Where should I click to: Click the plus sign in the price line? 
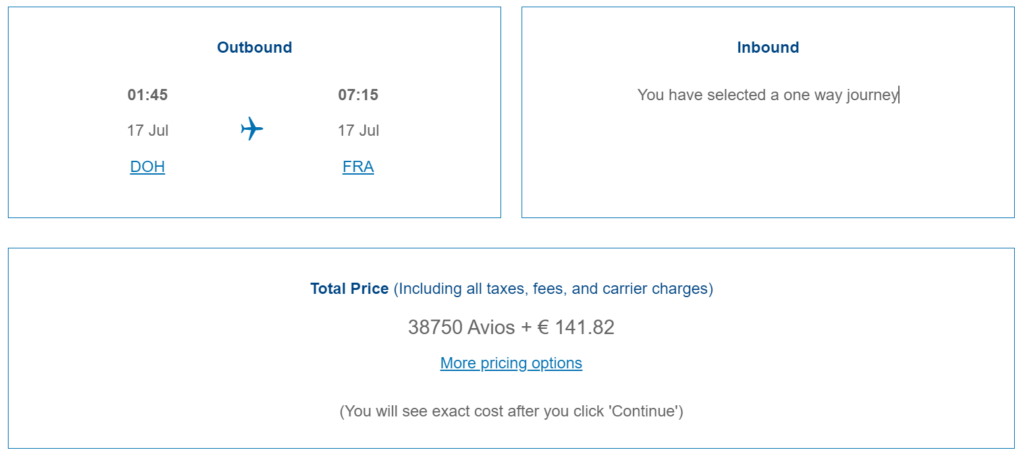point(527,327)
